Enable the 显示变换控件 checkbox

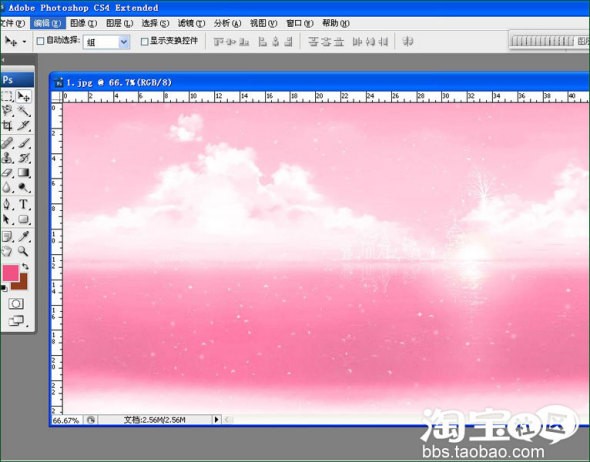(x=144, y=41)
